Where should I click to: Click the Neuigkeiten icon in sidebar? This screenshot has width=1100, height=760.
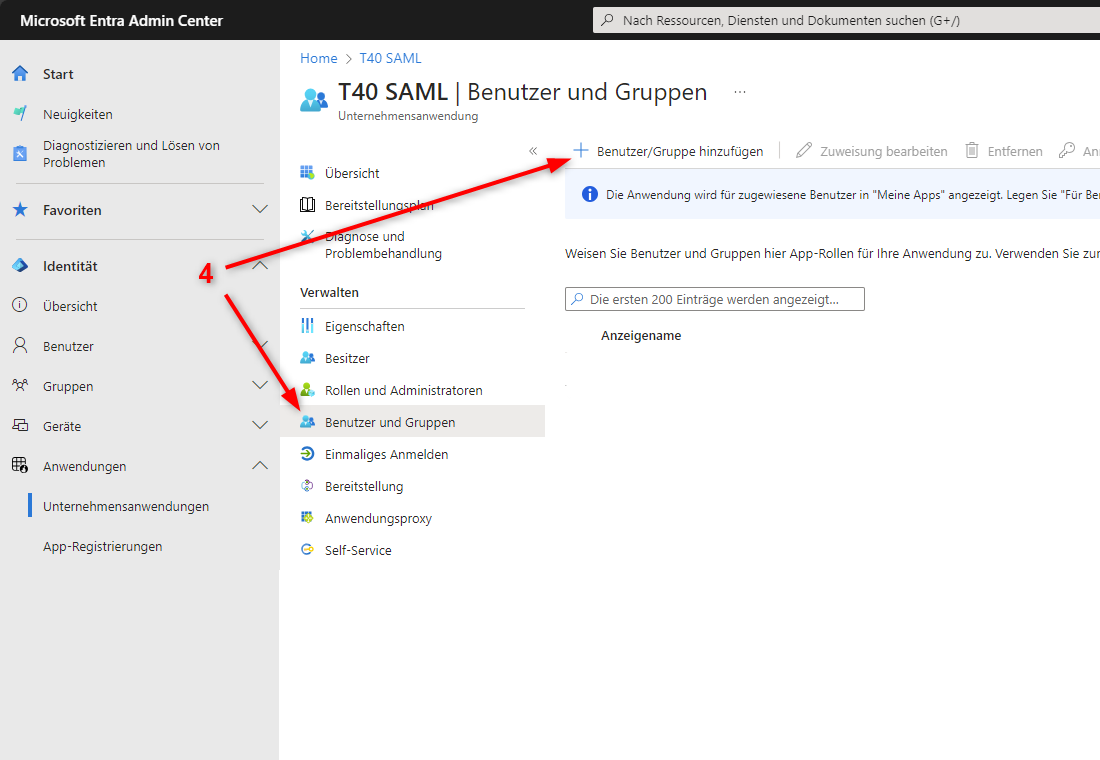click(20, 113)
